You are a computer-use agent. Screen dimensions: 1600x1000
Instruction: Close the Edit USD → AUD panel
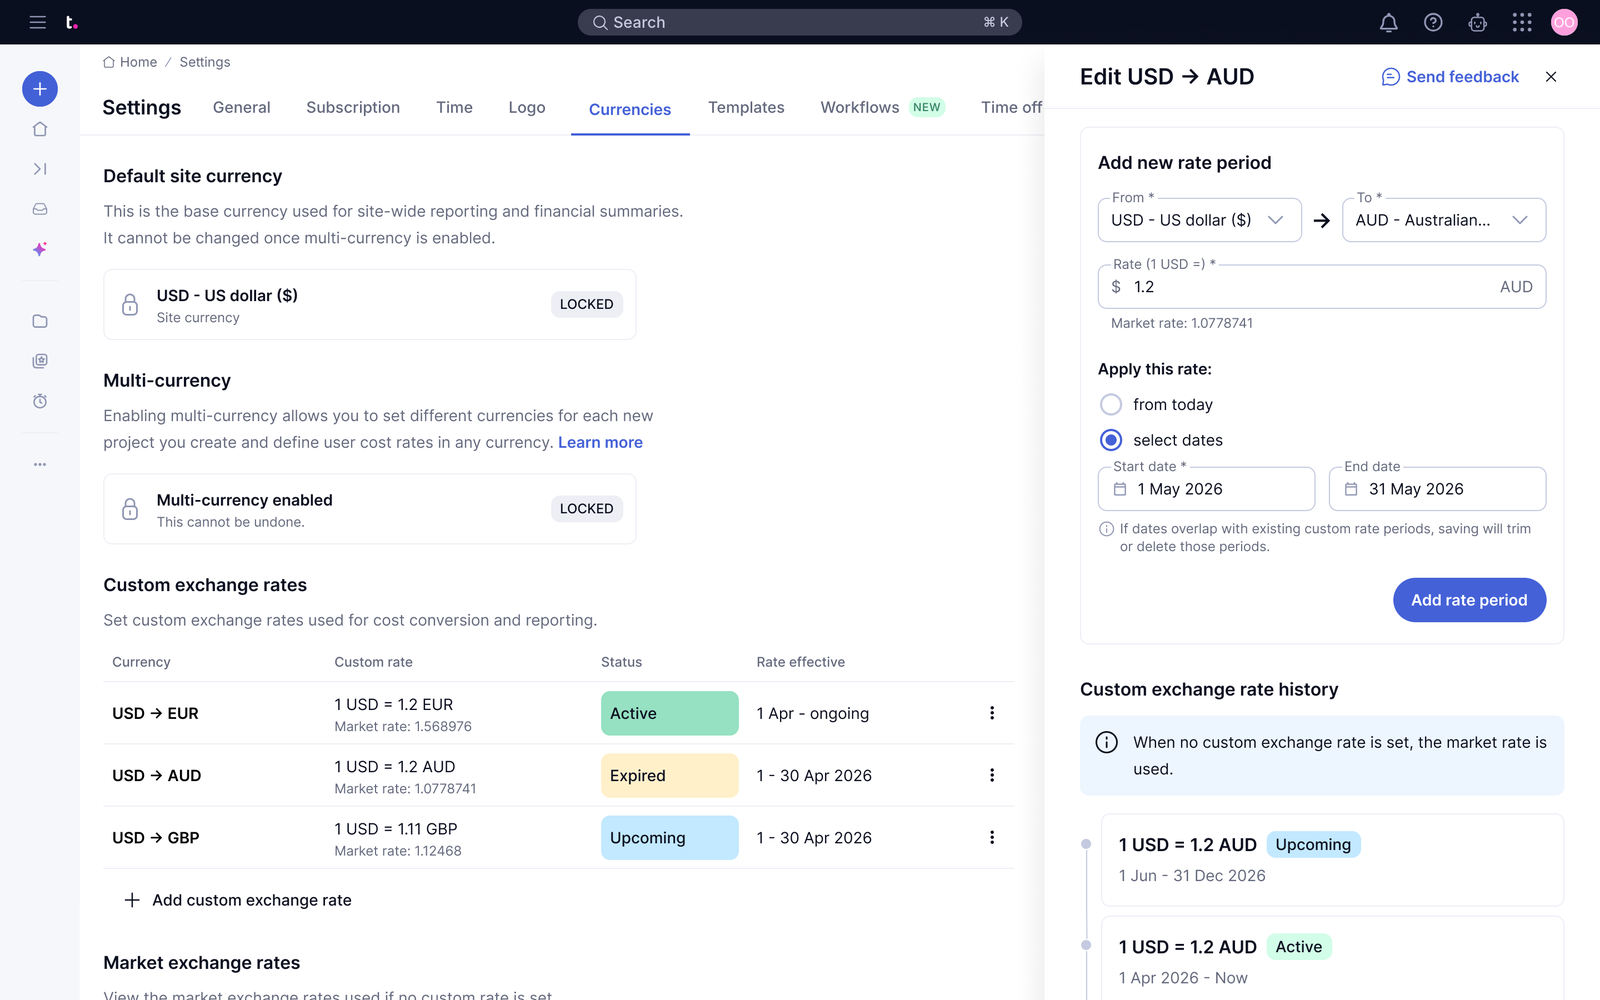(x=1551, y=77)
